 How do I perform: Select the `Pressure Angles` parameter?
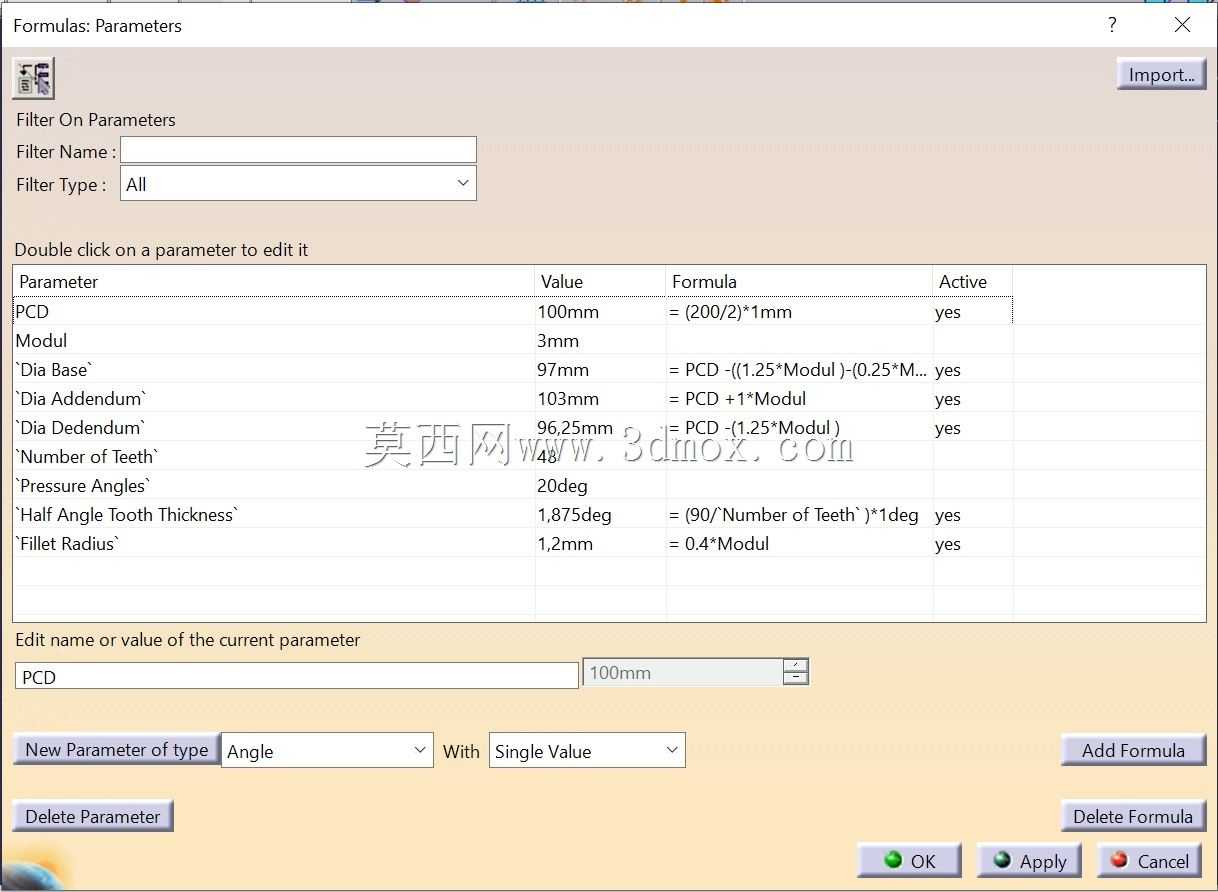click(x=83, y=485)
